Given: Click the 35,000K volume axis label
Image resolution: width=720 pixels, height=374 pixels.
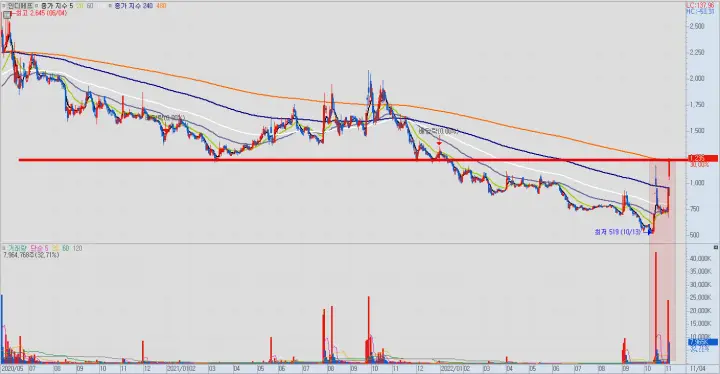Looking at the screenshot, I should (701, 272).
